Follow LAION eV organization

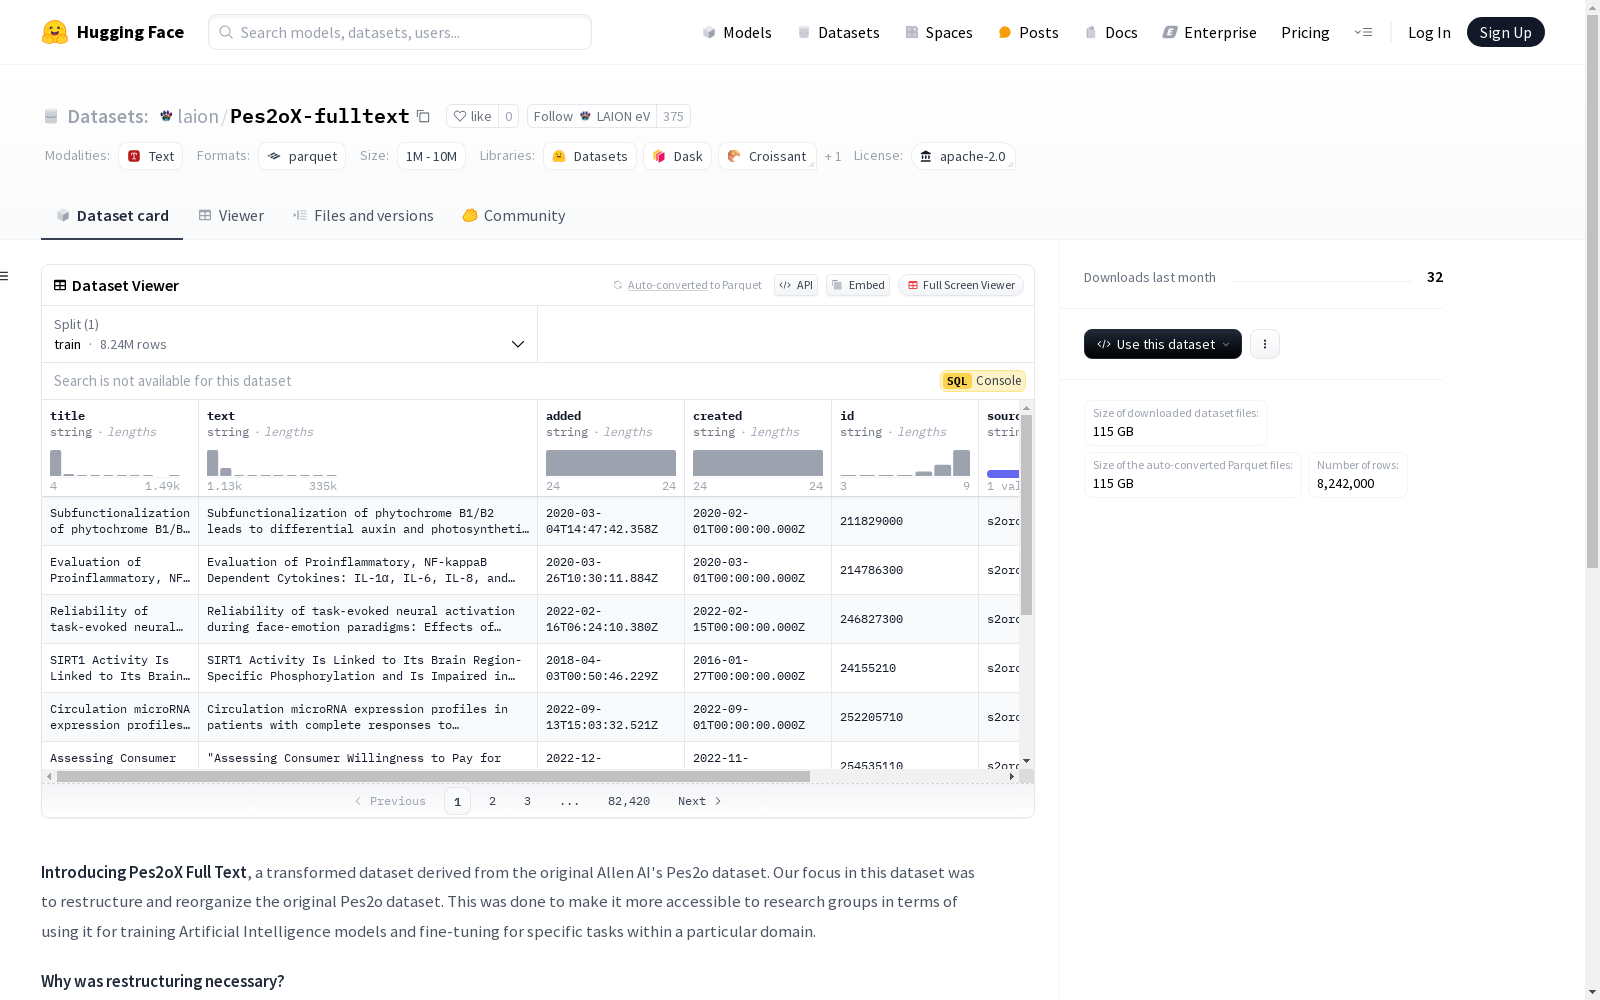pyautogui.click(x=592, y=116)
